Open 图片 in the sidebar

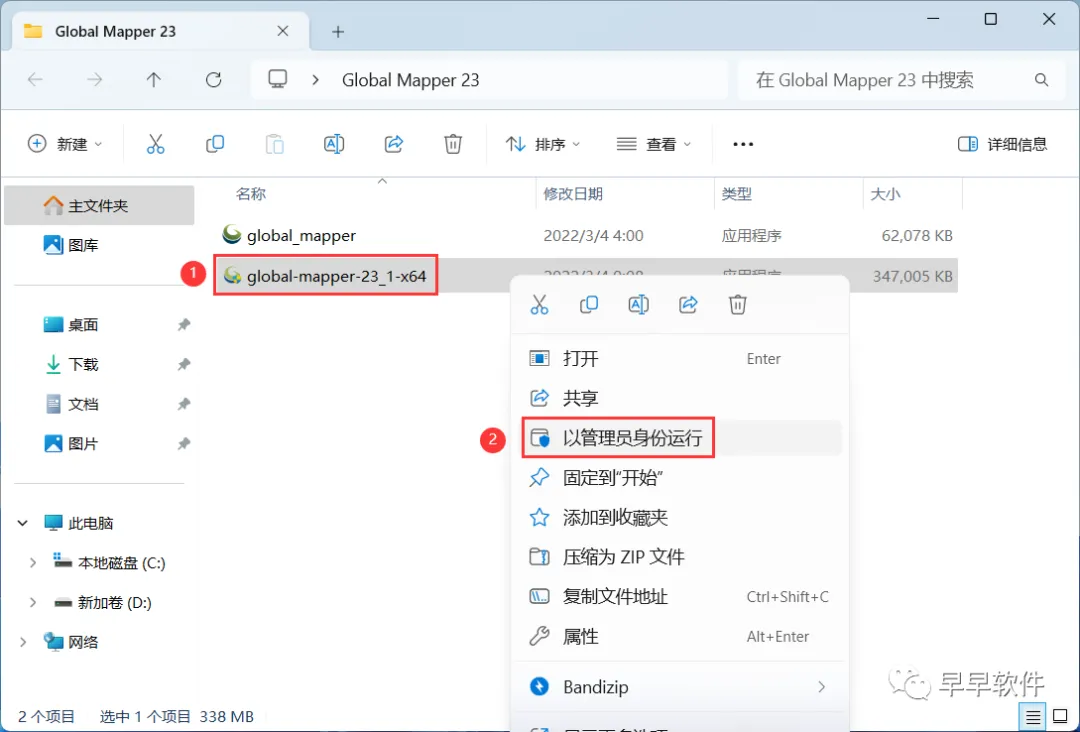tap(99, 444)
